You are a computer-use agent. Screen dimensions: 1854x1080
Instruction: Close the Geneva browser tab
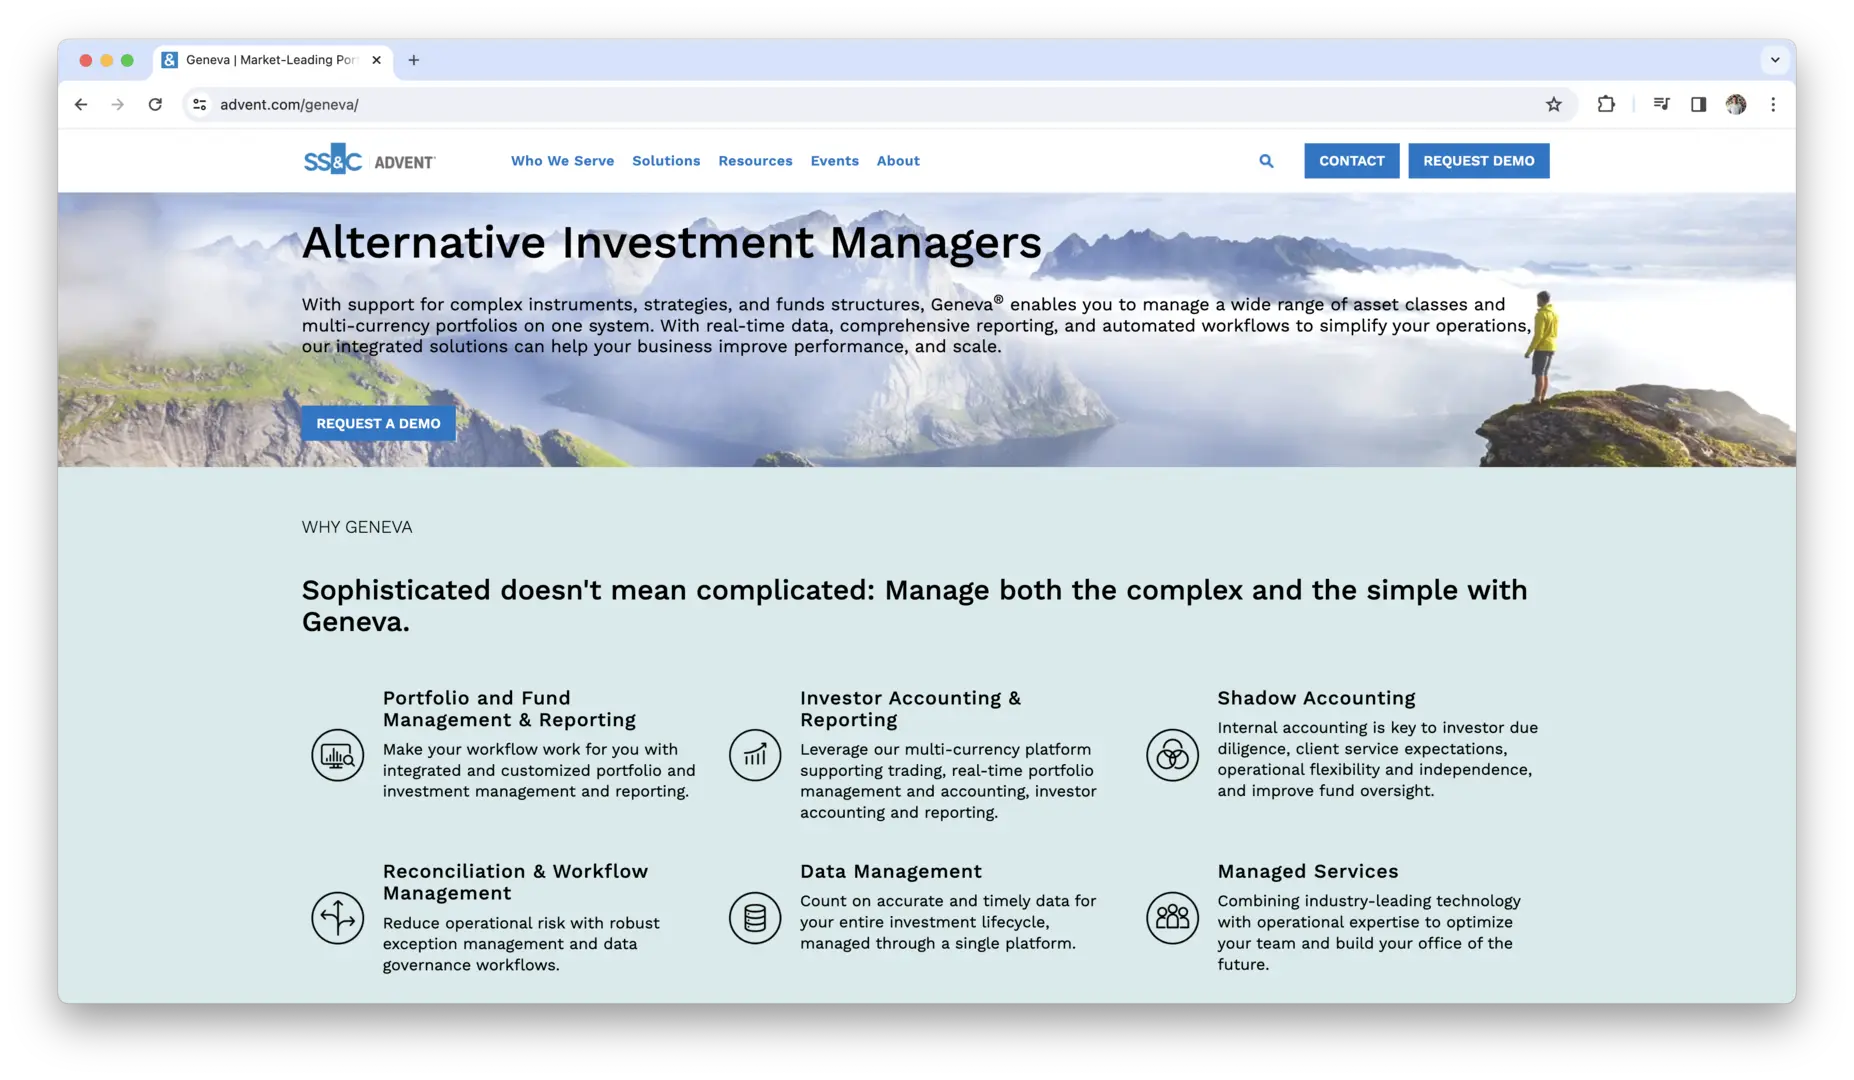[376, 60]
